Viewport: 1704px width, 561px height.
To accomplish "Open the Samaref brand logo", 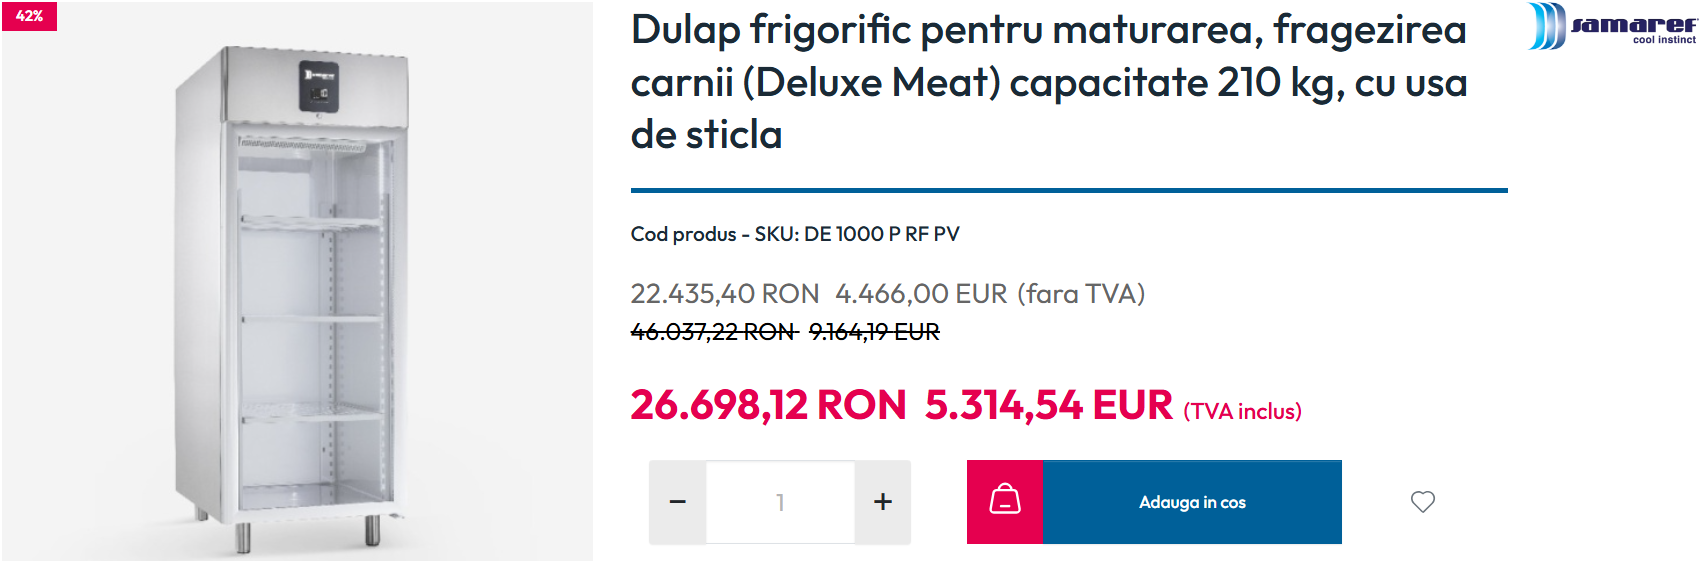I will [x=1612, y=26].
